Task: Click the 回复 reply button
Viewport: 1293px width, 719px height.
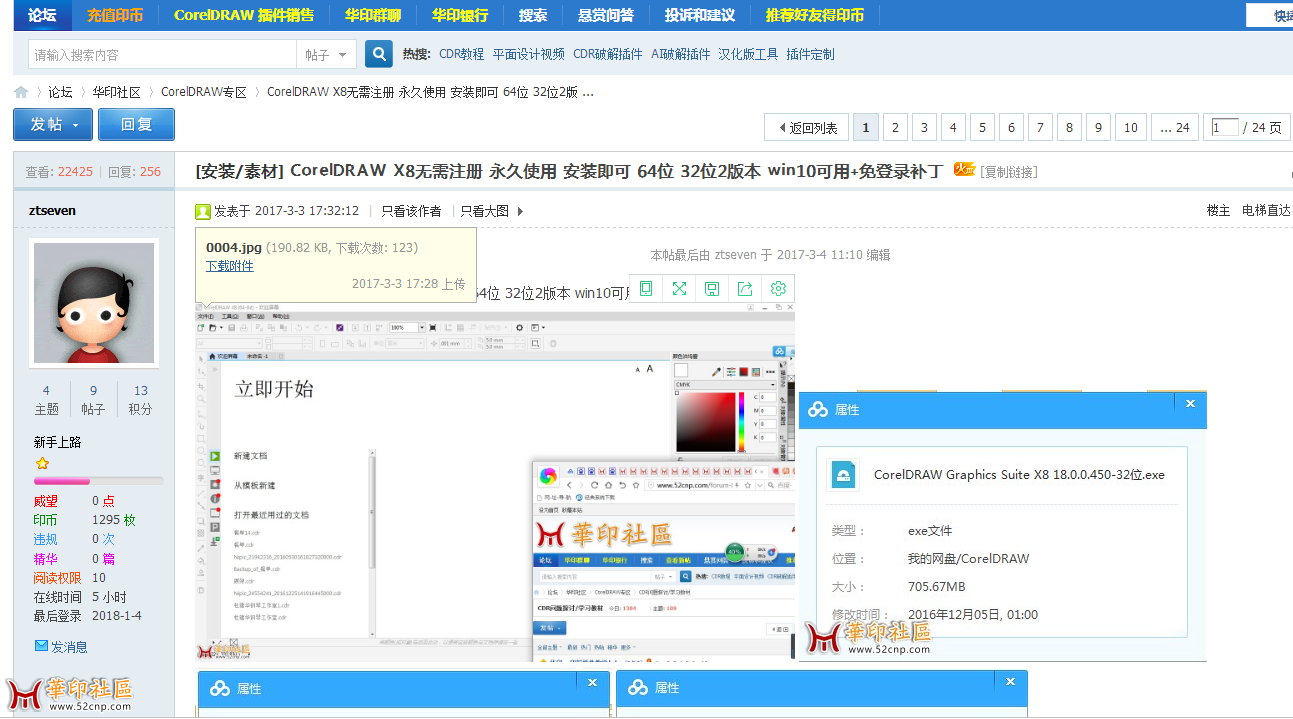Action: 137,124
